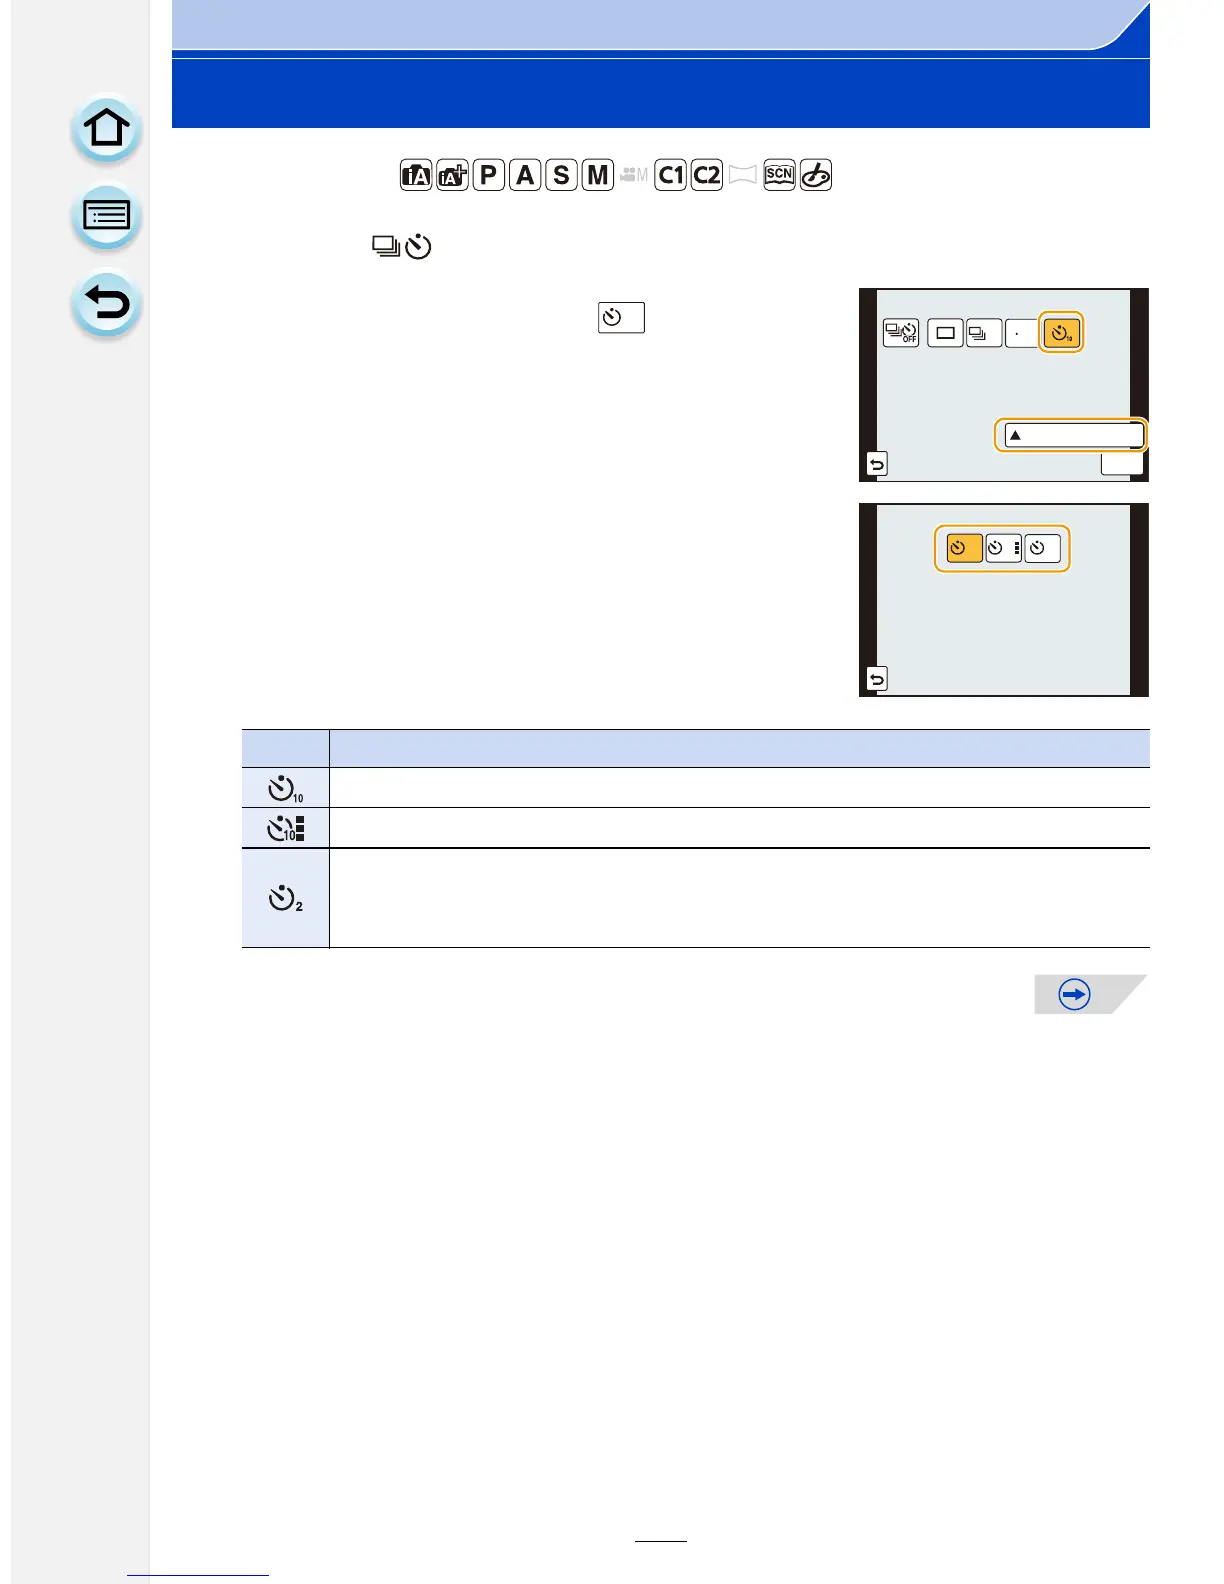Open the contents list icon in sidebar
The image size is (1224, 1584).
click(106, 216)
